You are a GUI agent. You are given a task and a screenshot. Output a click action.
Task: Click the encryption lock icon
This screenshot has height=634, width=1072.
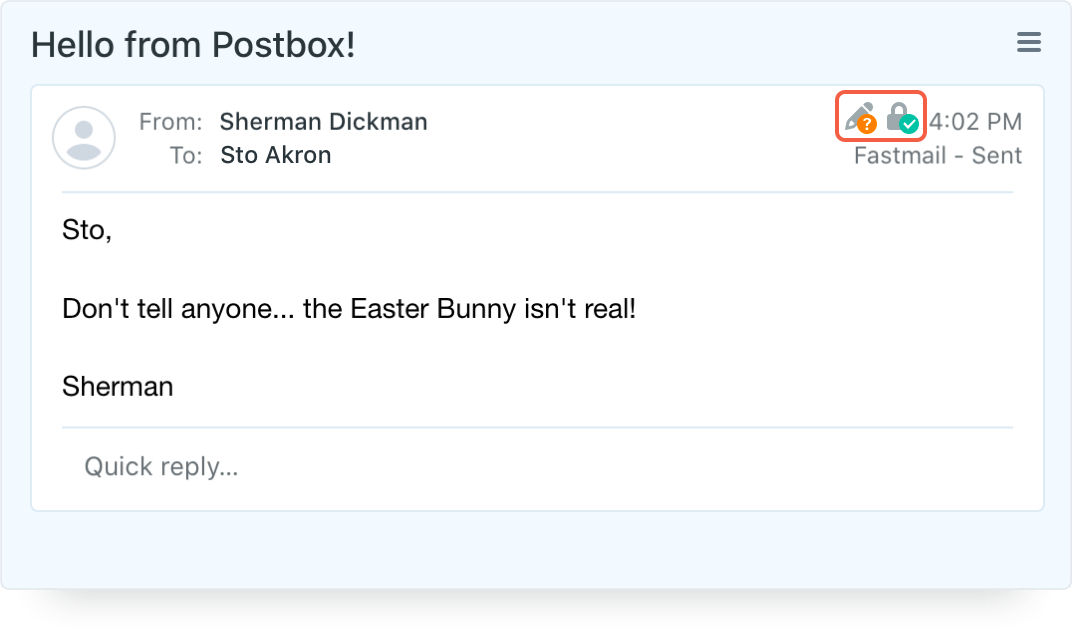(x=898, y=115)
